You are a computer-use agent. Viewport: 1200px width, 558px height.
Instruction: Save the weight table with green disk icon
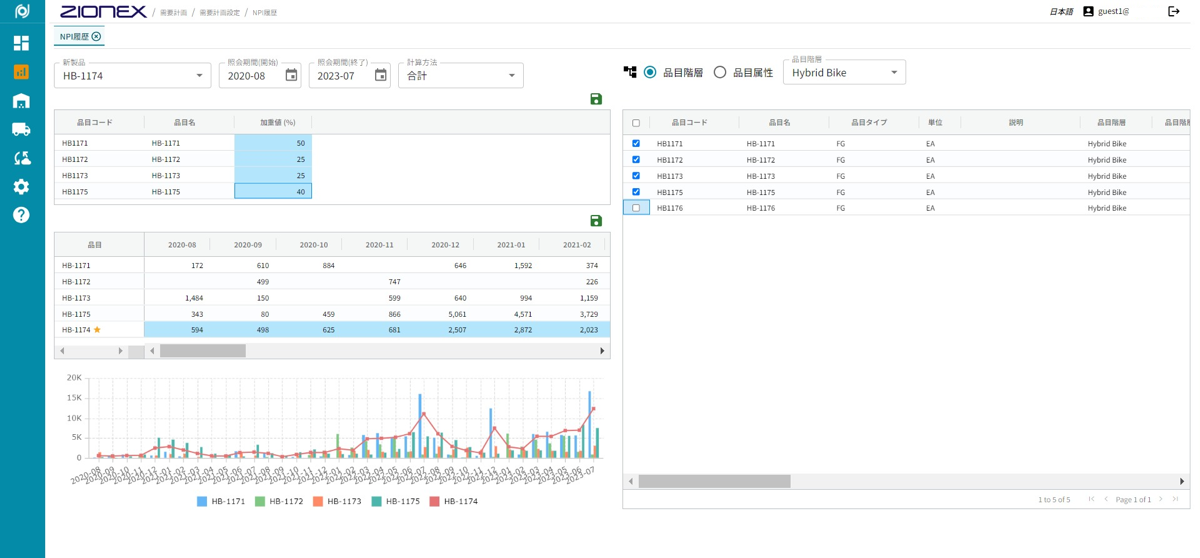coord(596,99)
